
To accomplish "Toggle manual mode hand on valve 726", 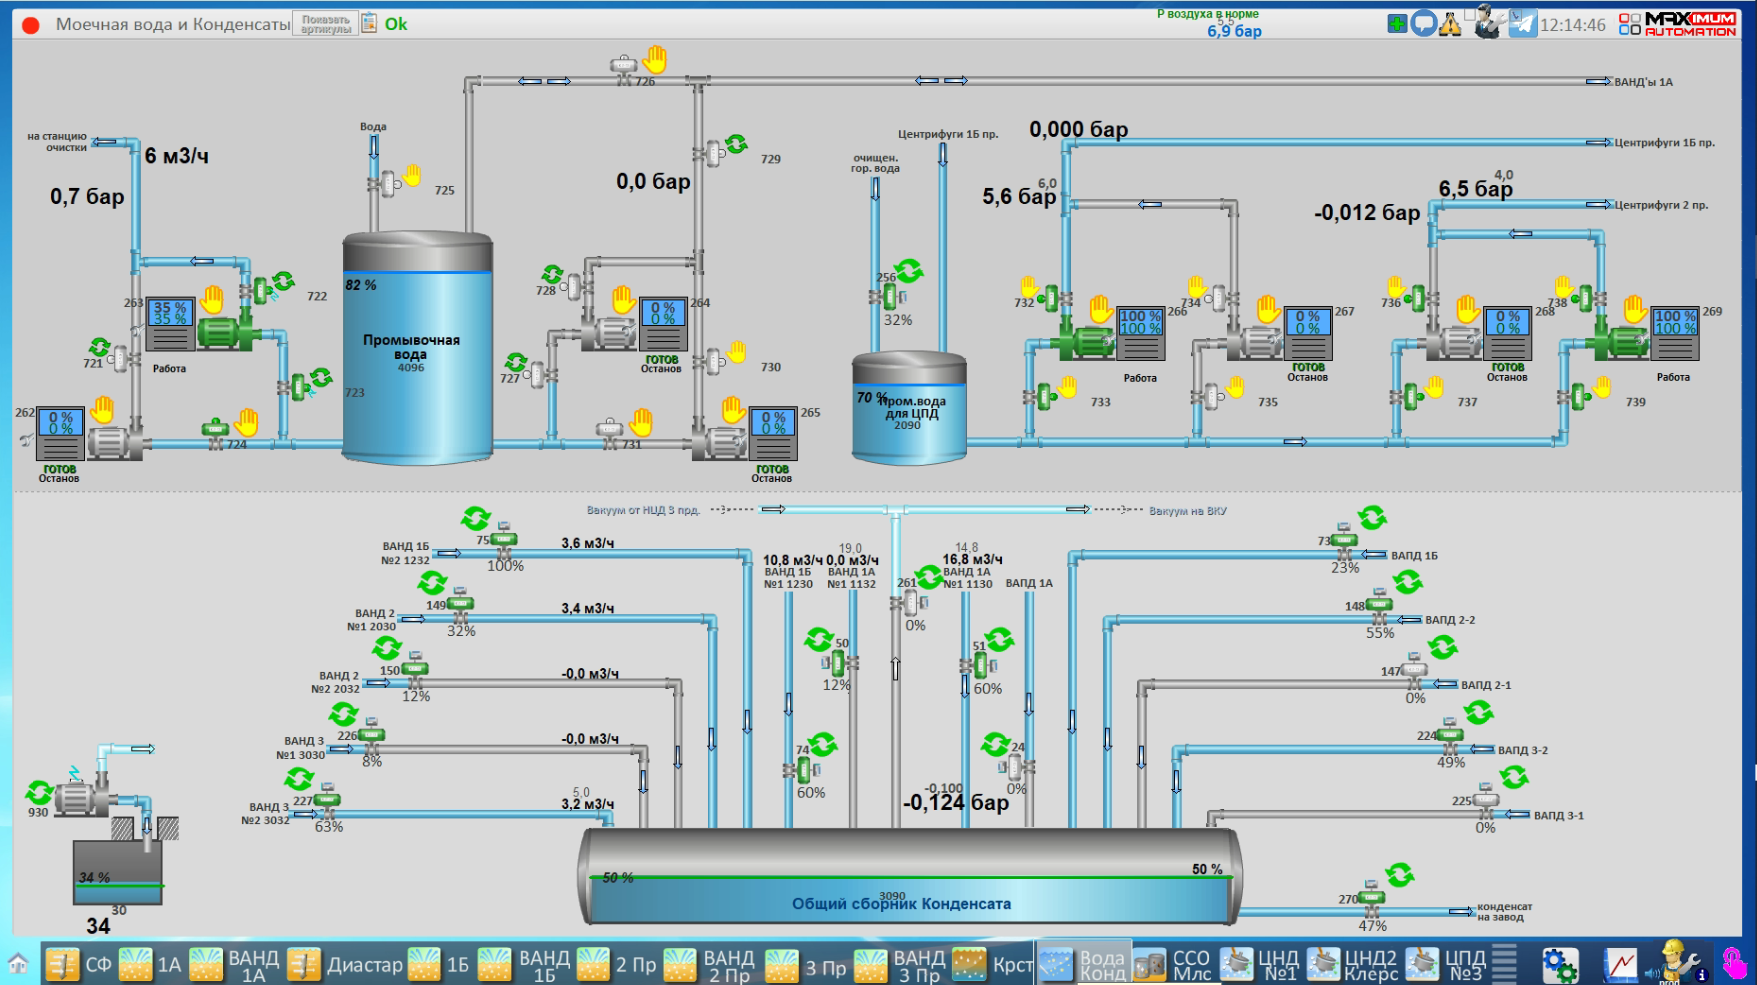I will coord(655,59).
